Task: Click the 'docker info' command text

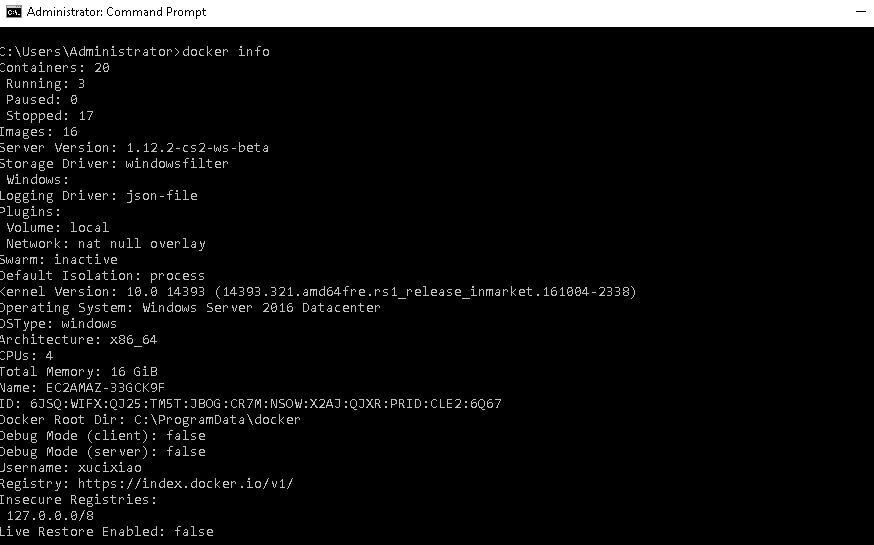Action: pos(226,51)
